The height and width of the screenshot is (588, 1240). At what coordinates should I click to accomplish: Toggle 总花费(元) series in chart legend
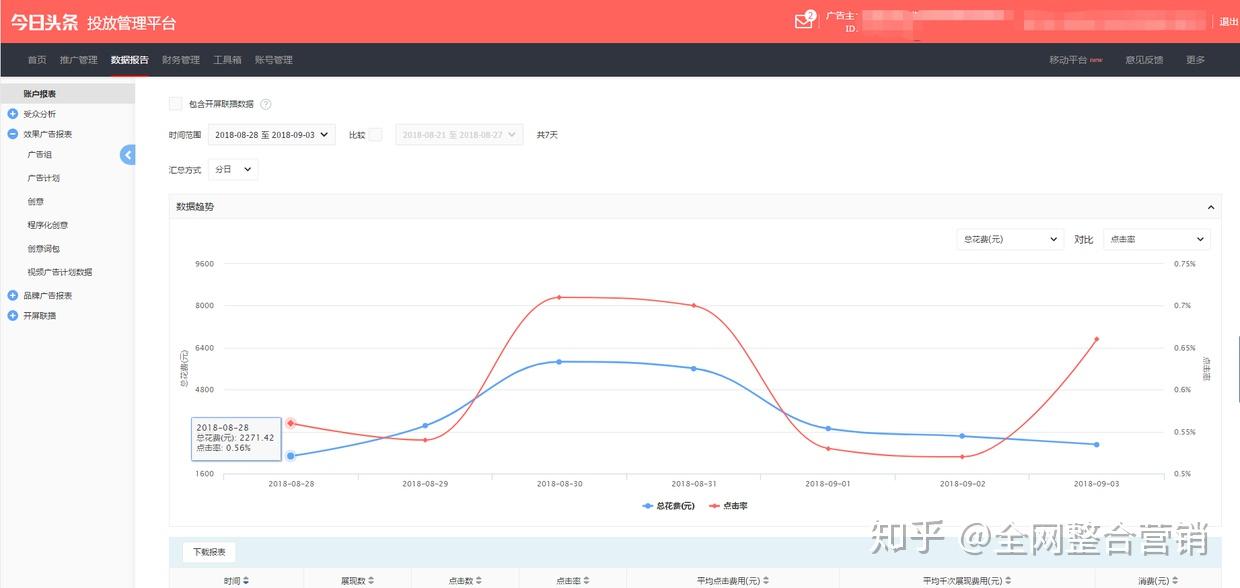pyautogui.click(x=668, y=506)
